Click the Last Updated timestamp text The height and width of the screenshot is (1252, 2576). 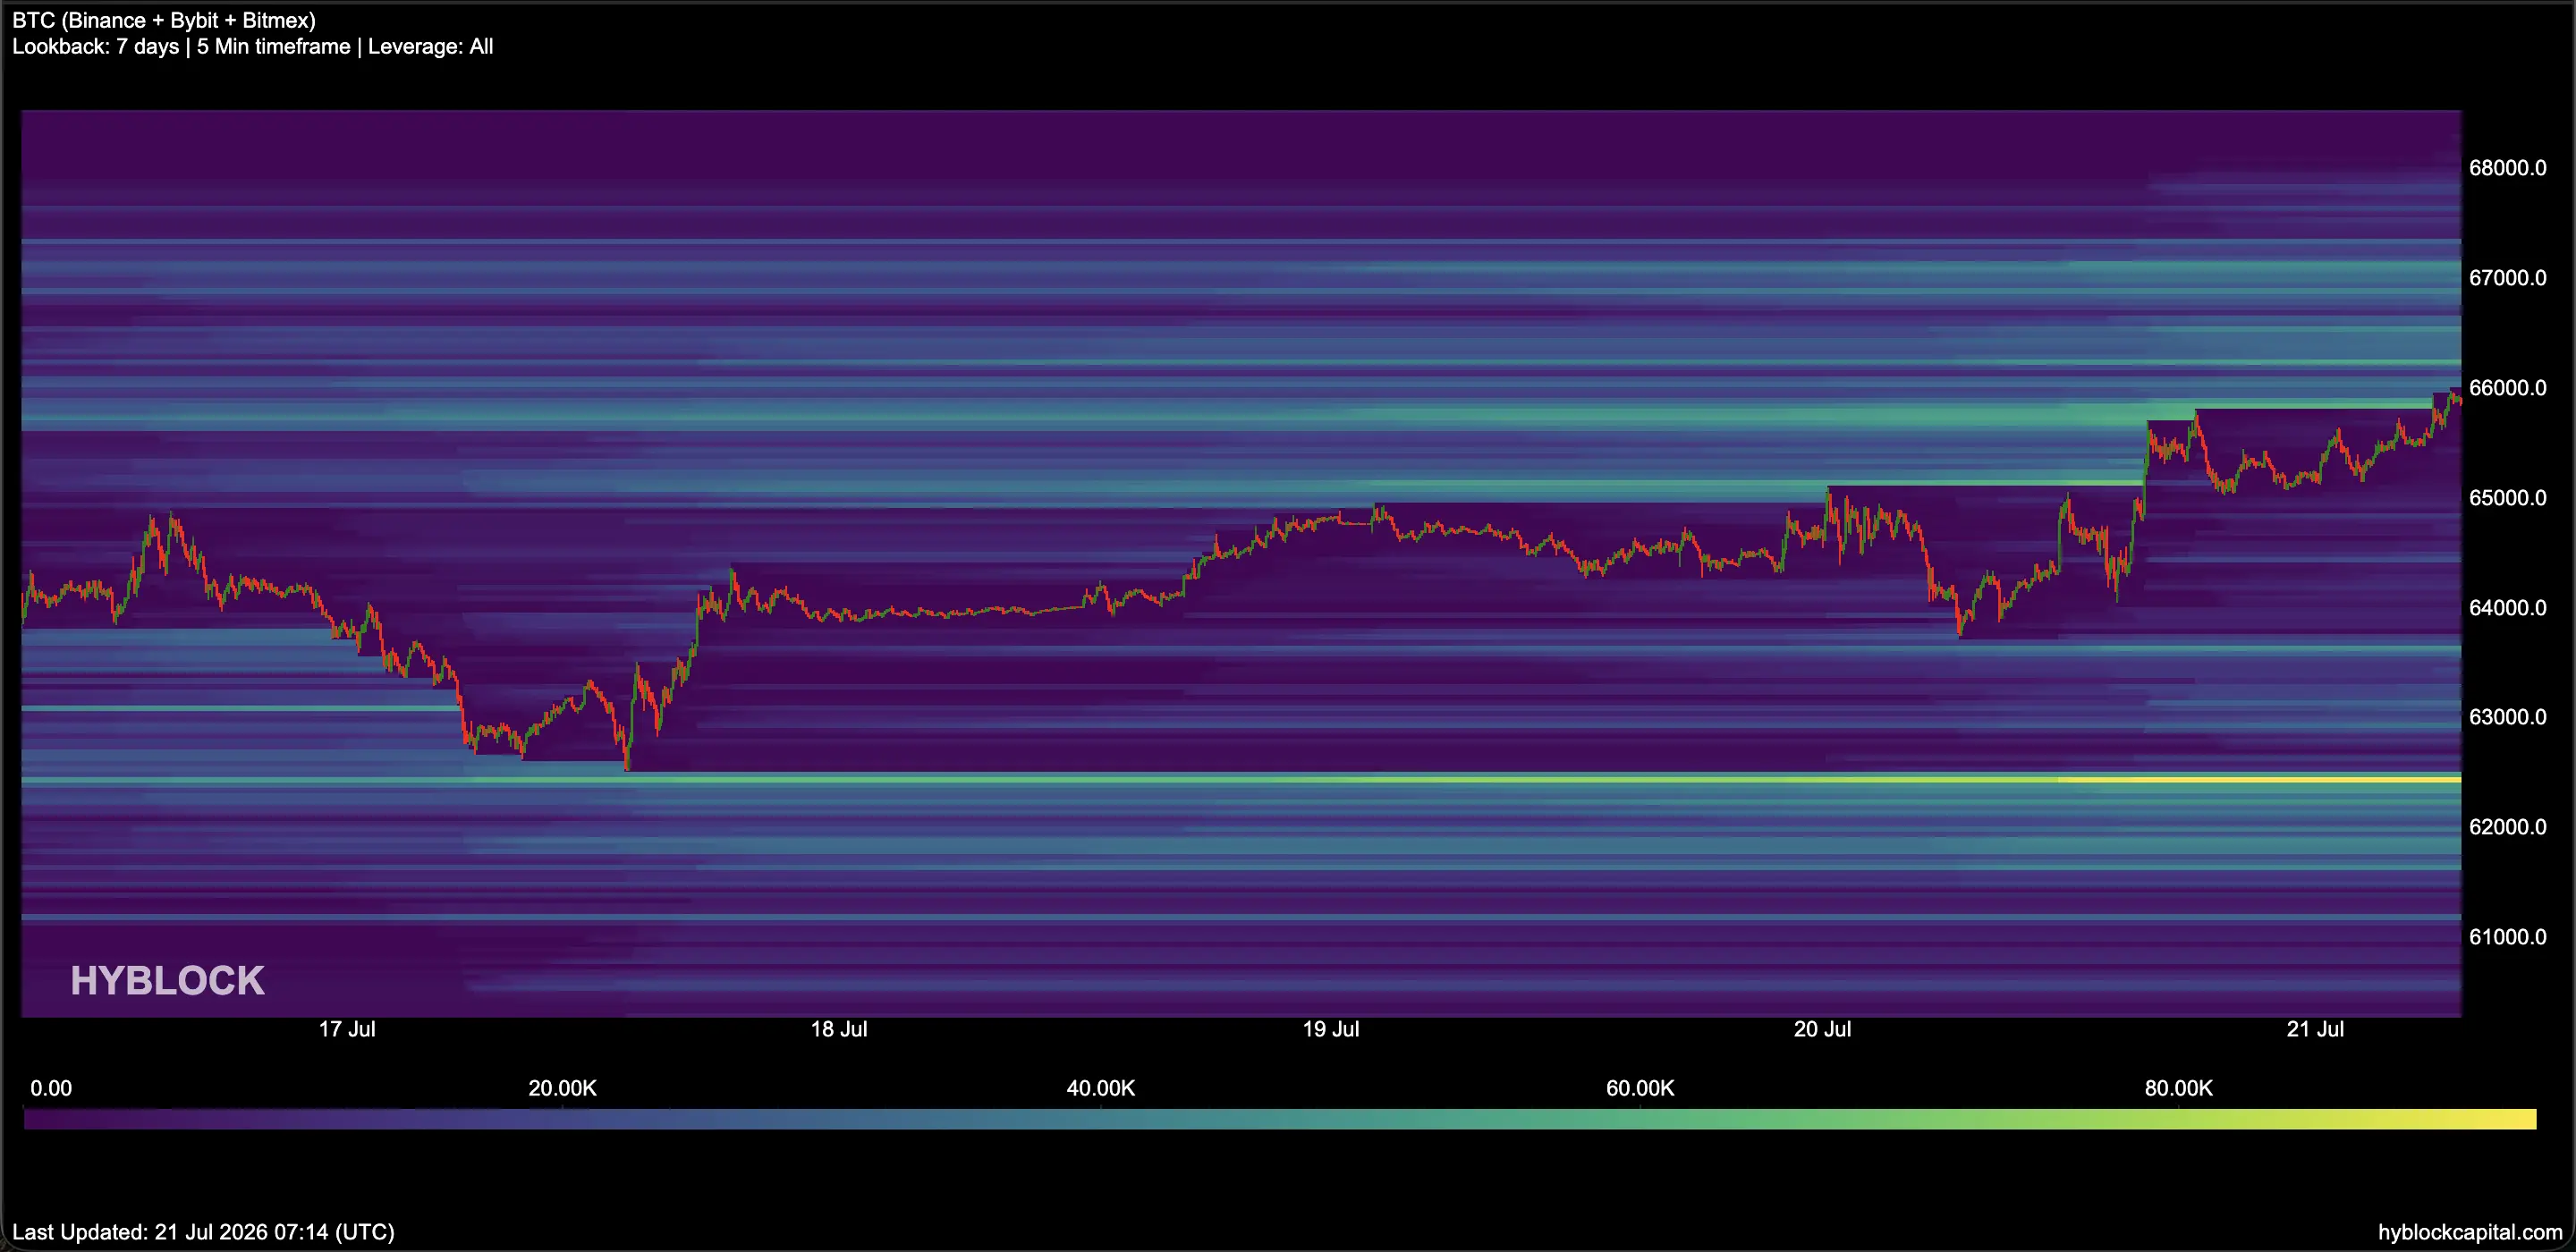tap(203, 1232)
